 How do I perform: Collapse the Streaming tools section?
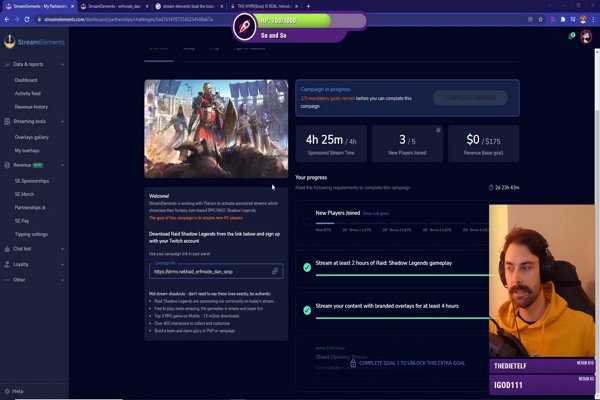[62, 121]
